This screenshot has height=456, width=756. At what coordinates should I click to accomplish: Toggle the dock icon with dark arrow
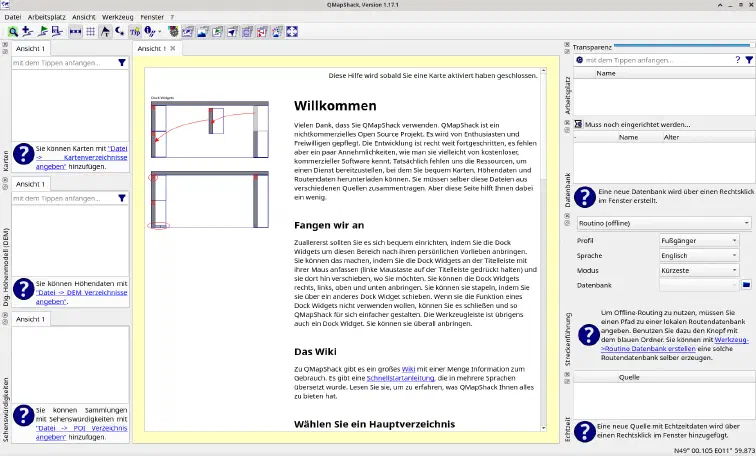tap(232, 32)
